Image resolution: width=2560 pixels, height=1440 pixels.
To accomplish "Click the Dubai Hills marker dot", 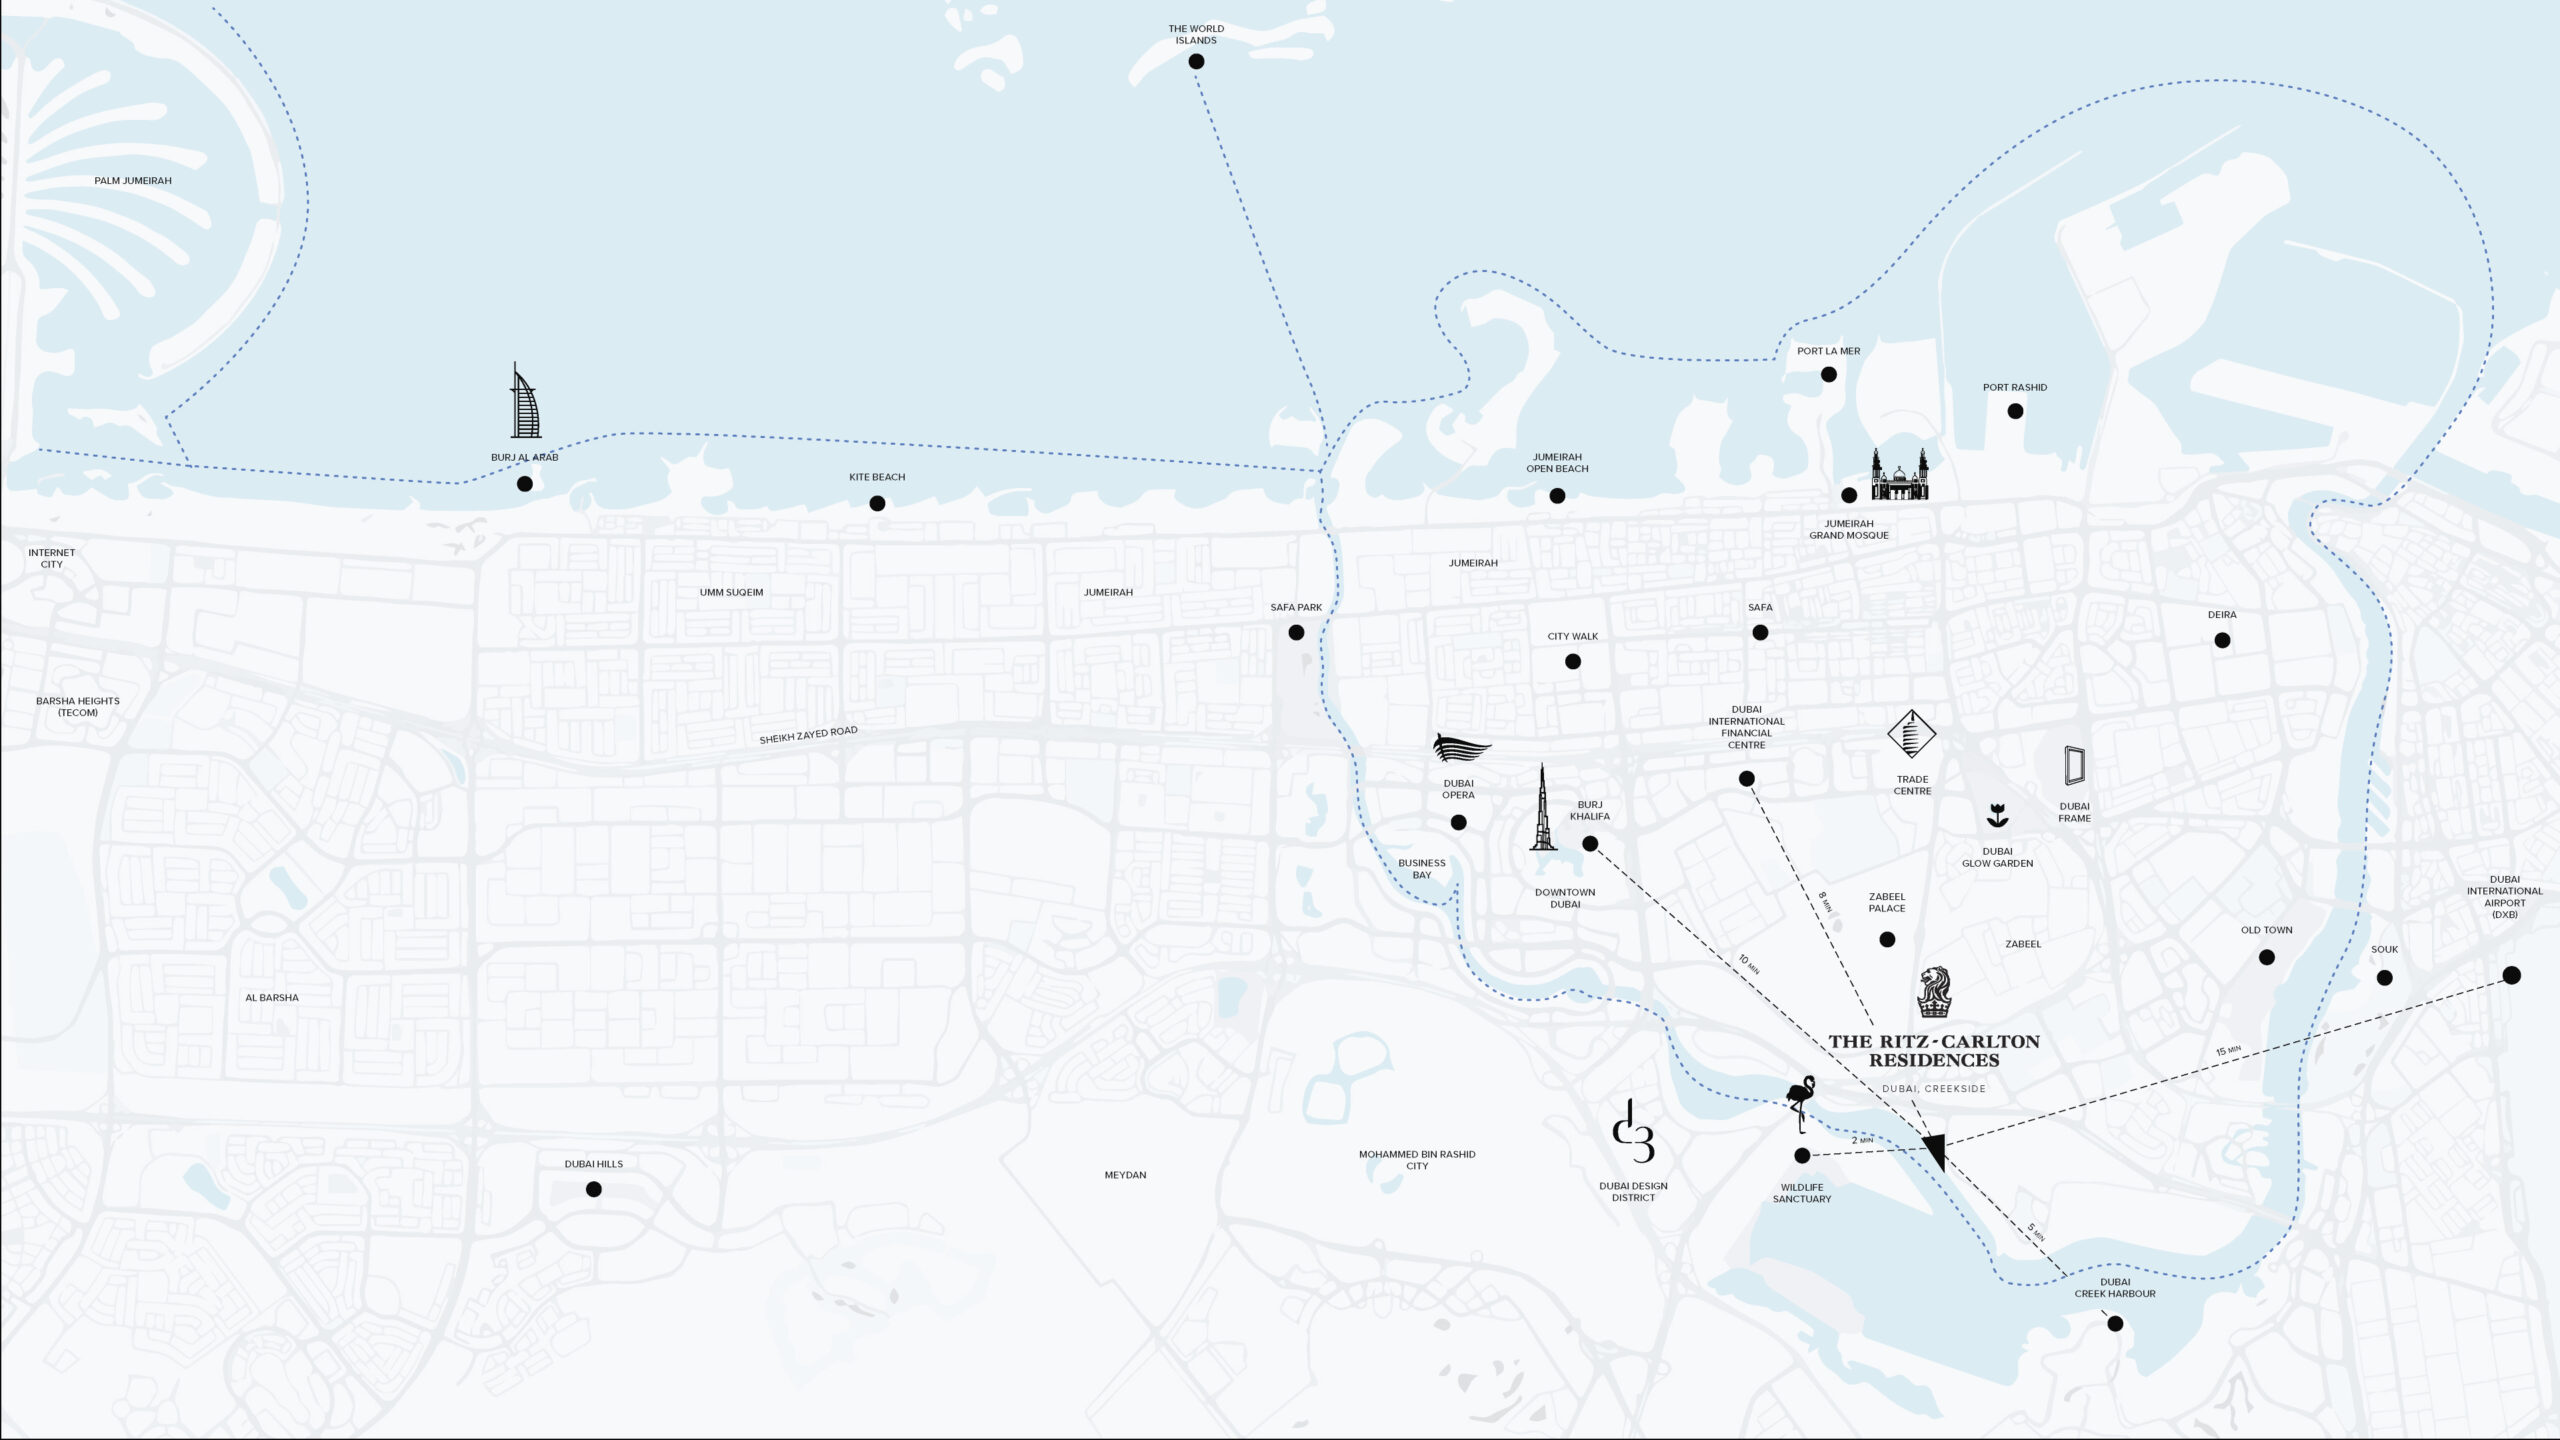I will point(594,1189).
